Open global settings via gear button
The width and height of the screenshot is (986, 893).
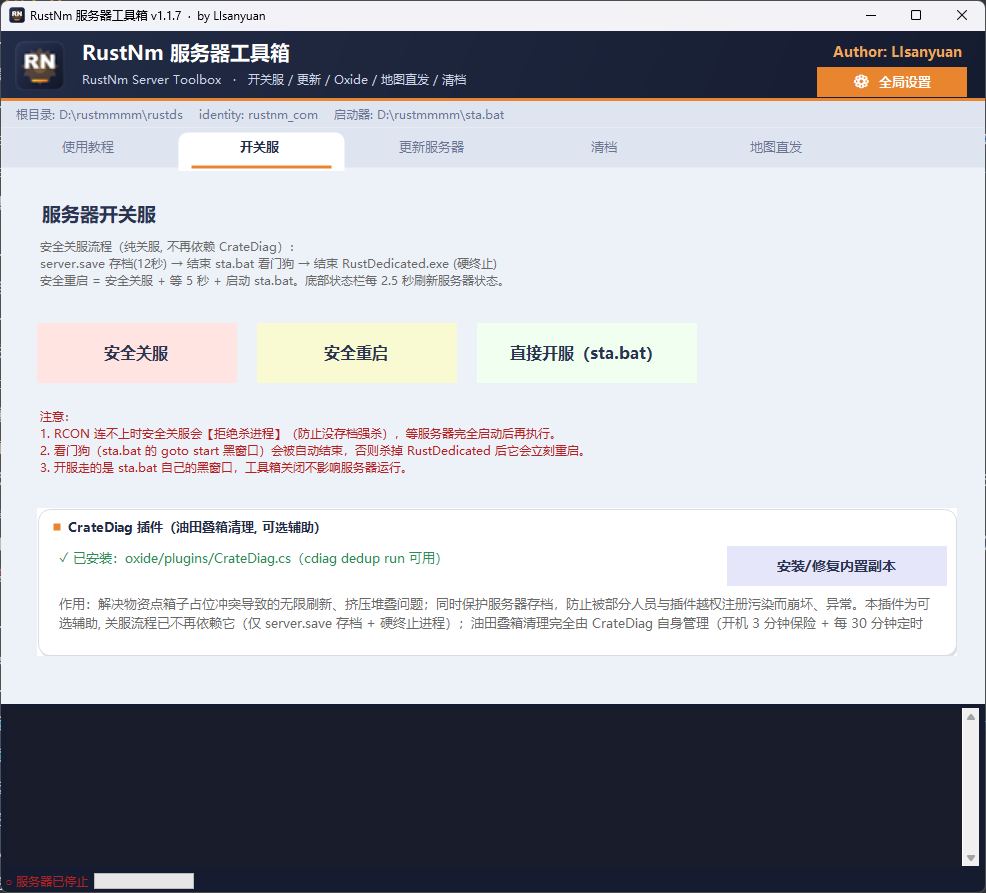pos(891,82)
